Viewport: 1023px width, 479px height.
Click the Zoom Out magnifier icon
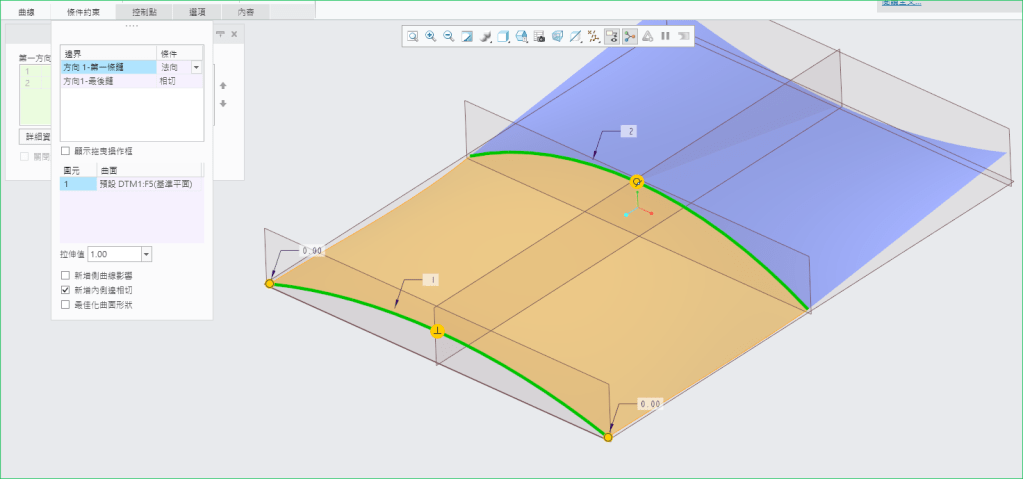(x=448, y=36)
